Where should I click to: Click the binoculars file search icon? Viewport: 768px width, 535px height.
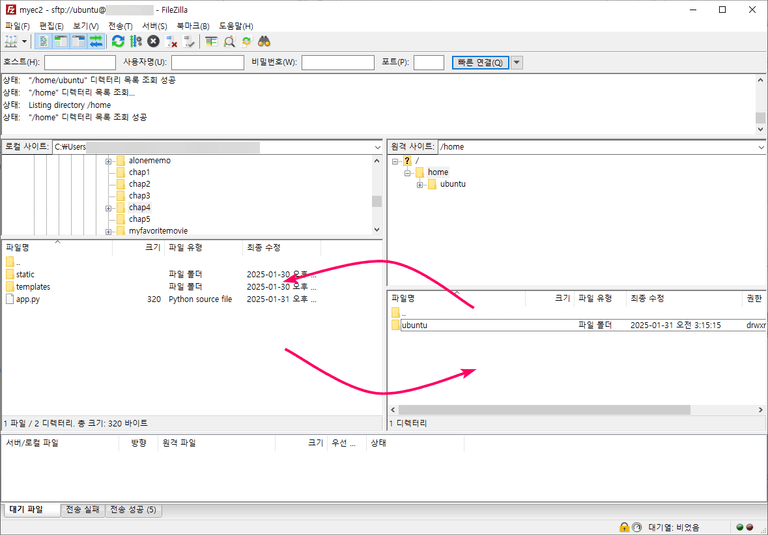(265, 41)
